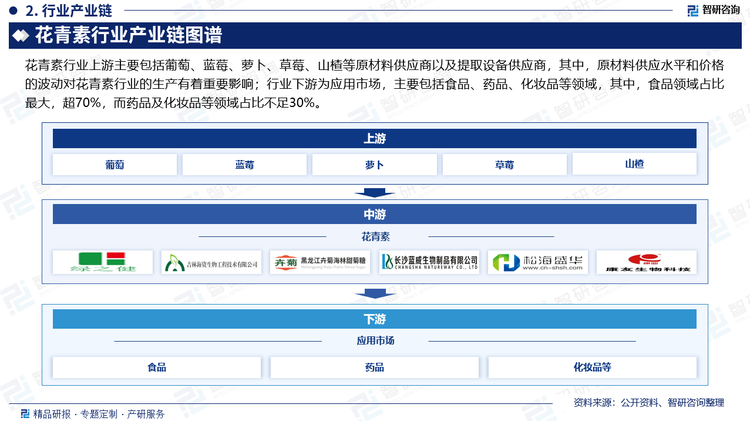Click the 吉林海资生物工程技术有限公司 logo
This screenshot has height=421, width=750.
point(211,262)
